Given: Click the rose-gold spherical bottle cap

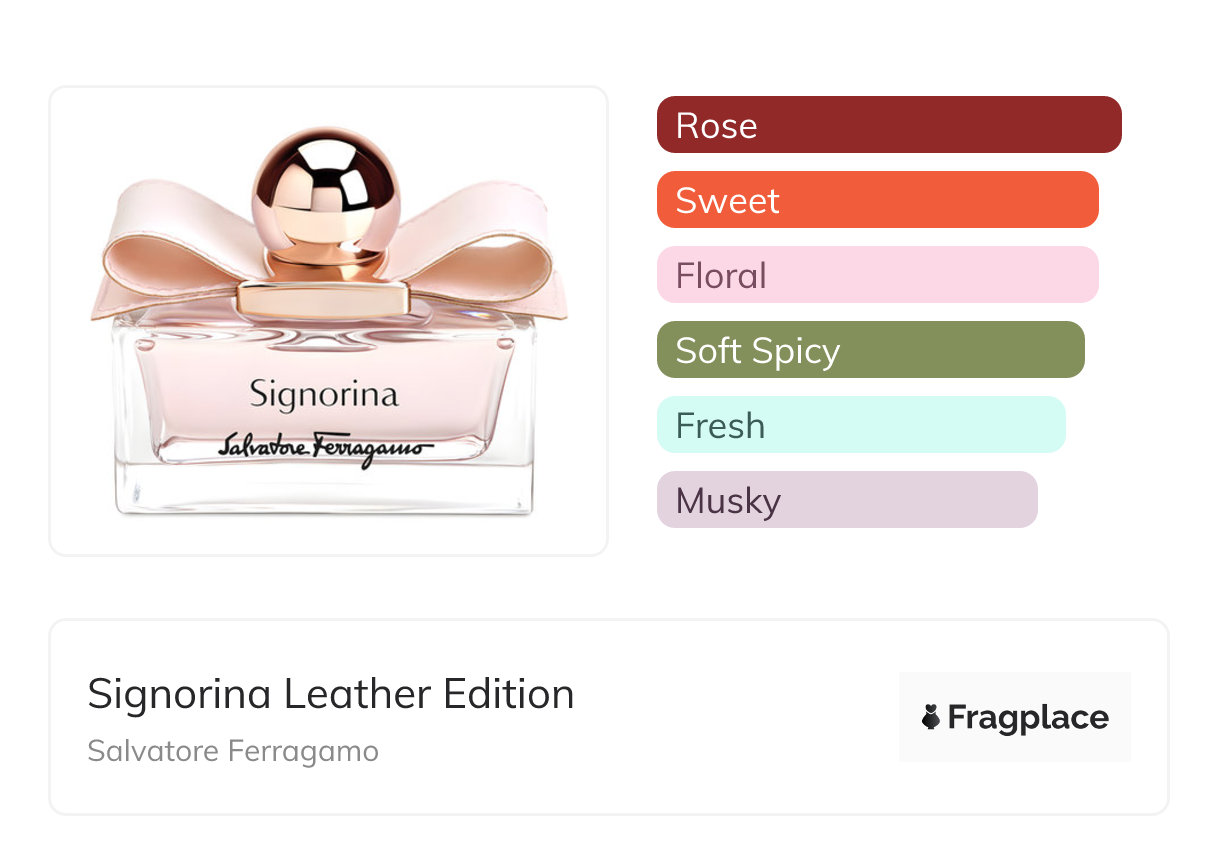Looking at the screenshot, I should (325, 190).
